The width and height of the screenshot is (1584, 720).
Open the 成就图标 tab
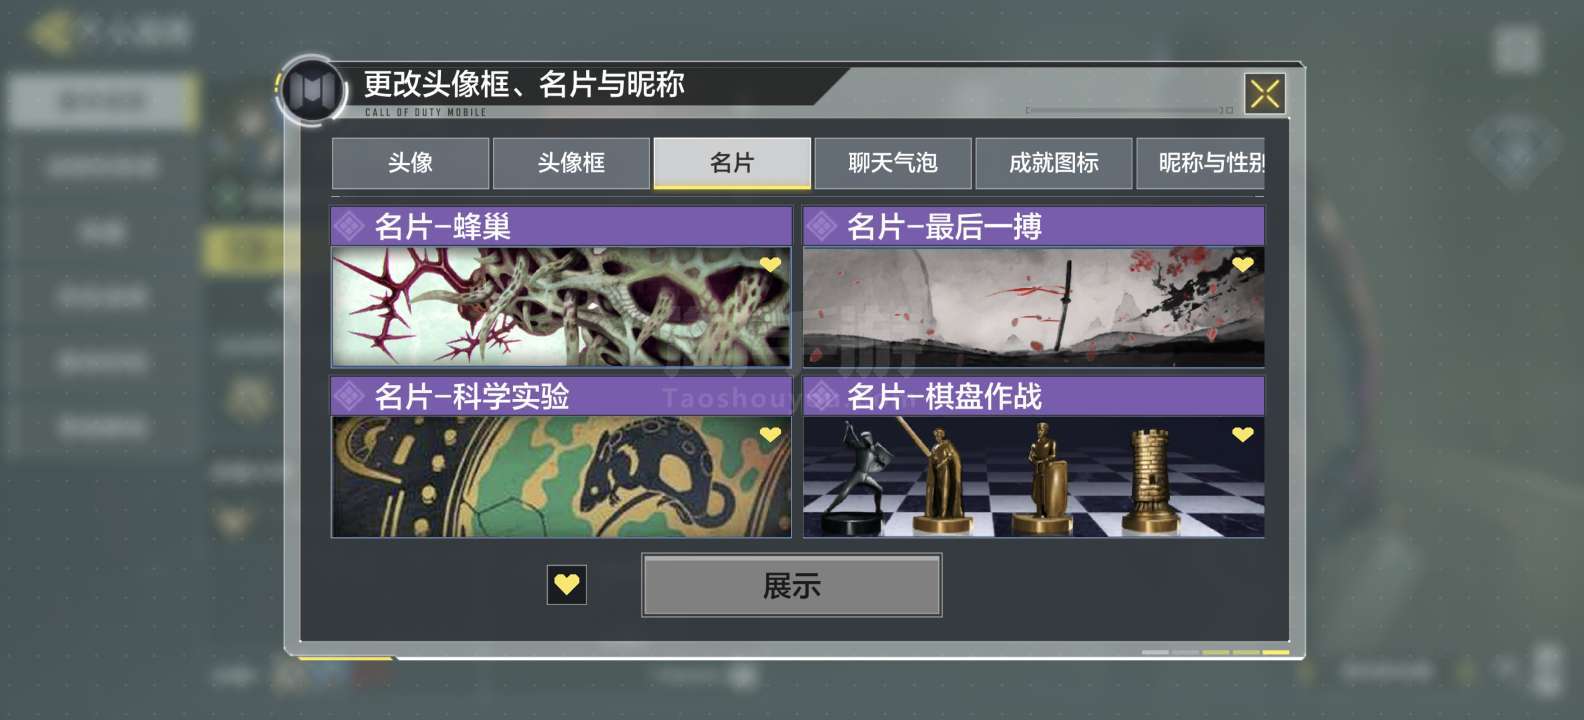coord(1054,163)
